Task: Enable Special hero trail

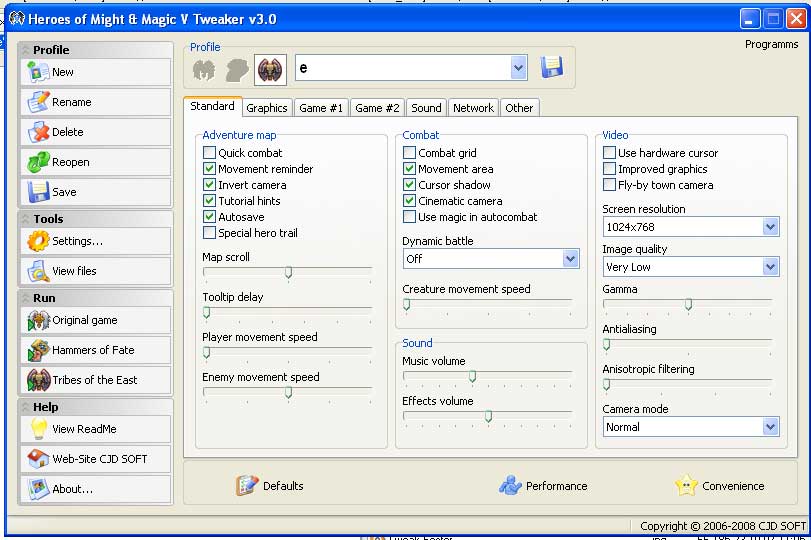Action: pos(209,233)
